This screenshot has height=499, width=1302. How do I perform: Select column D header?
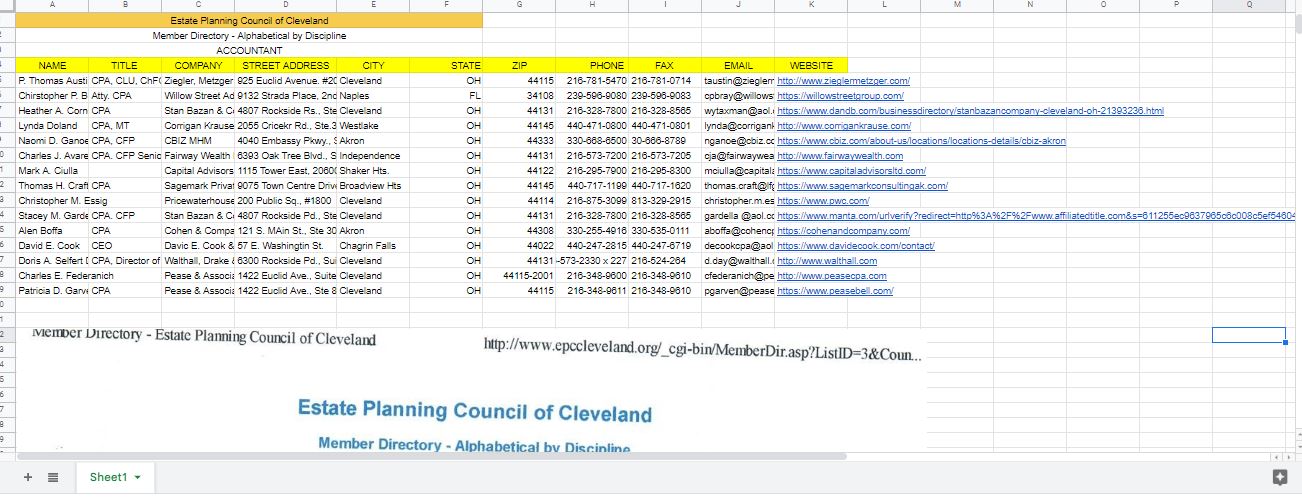click(x=286, y=5)
